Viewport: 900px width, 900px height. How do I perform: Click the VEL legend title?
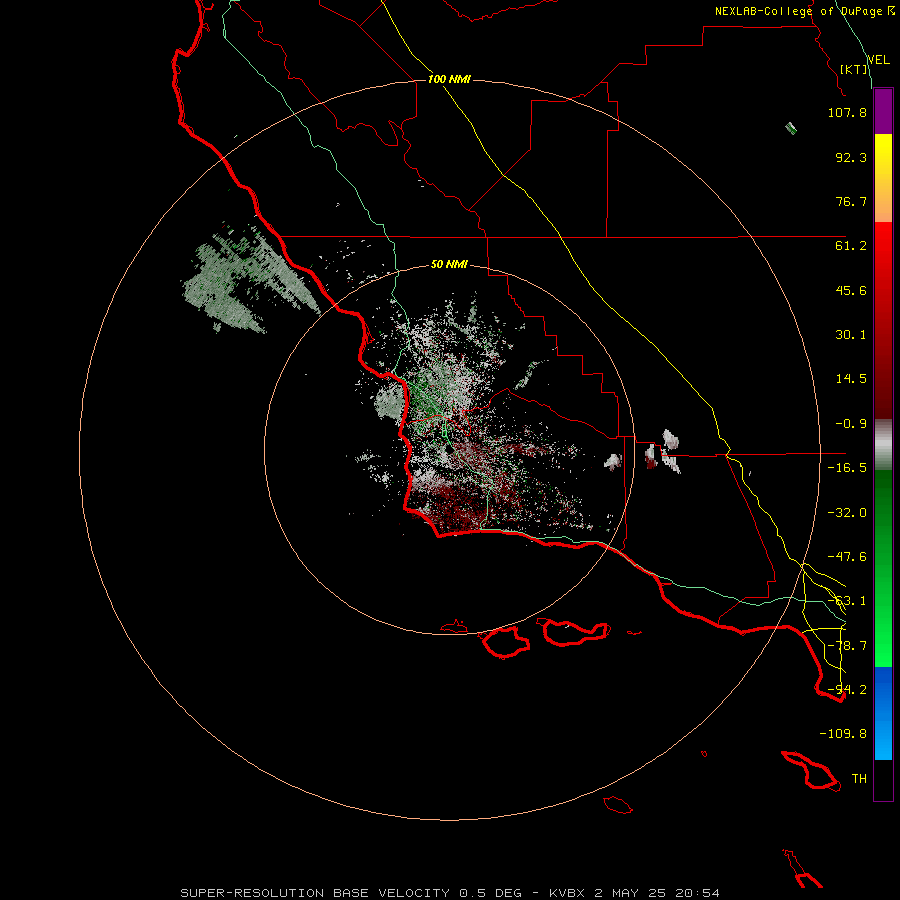878,60
